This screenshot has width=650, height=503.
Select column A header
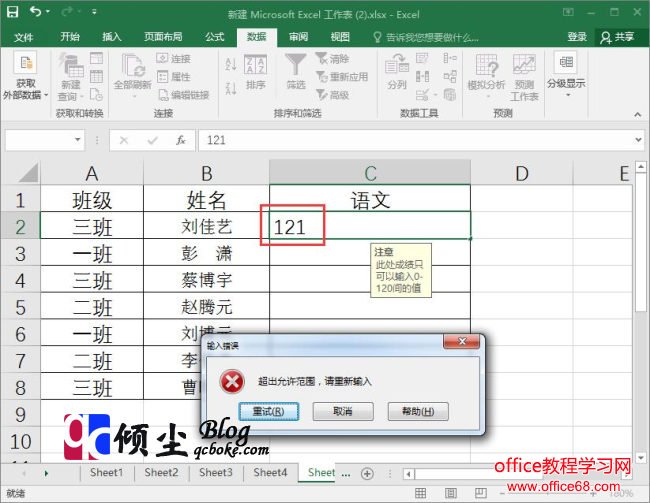92,173
